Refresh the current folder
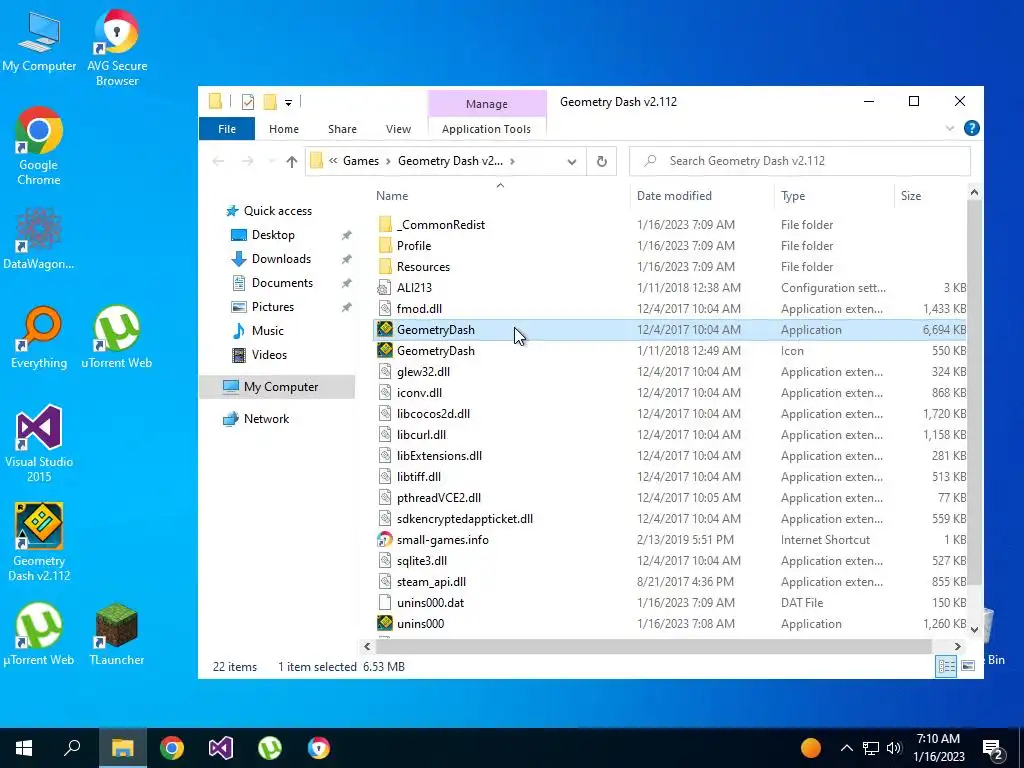 (x=601, y=161)
